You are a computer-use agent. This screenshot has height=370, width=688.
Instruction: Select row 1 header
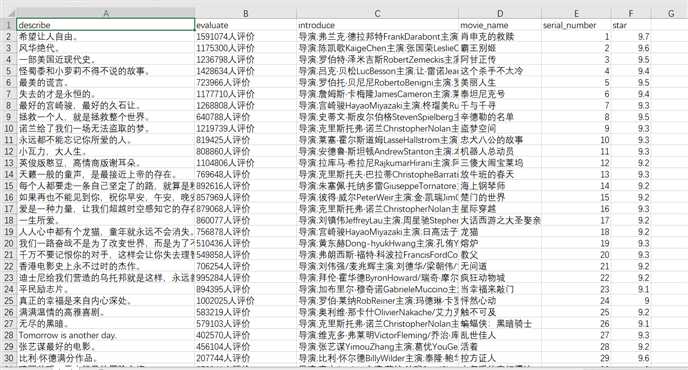pyautogui.click(x=8, y=25)
